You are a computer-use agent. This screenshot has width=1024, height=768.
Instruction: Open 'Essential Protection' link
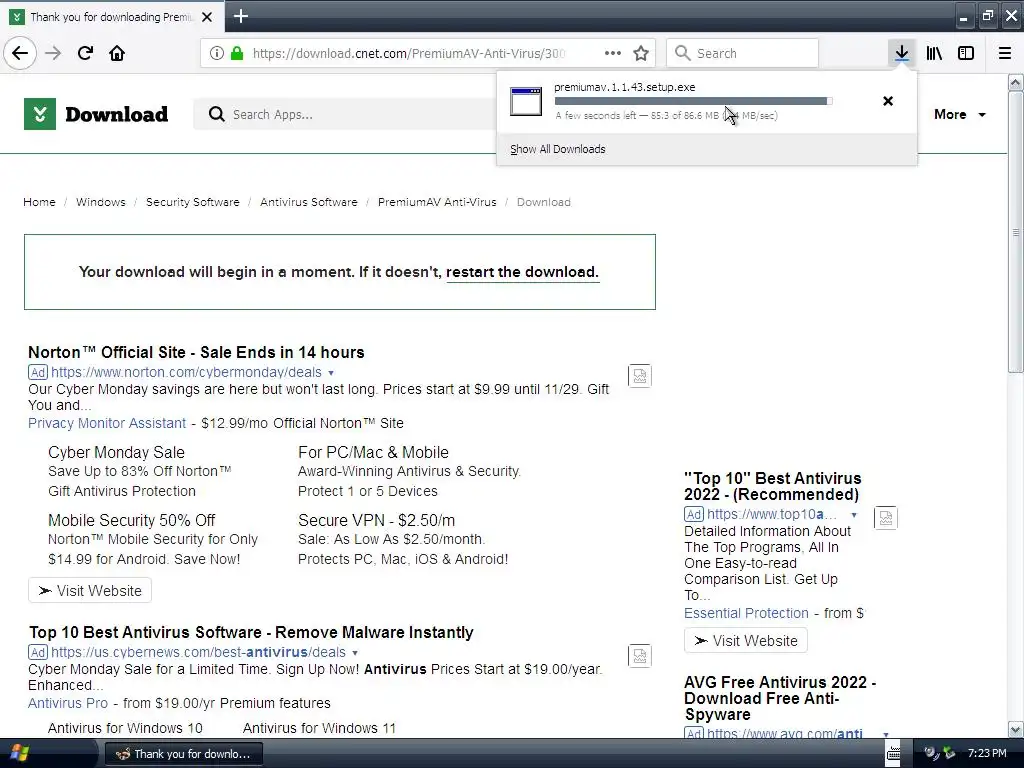(746, 613)
